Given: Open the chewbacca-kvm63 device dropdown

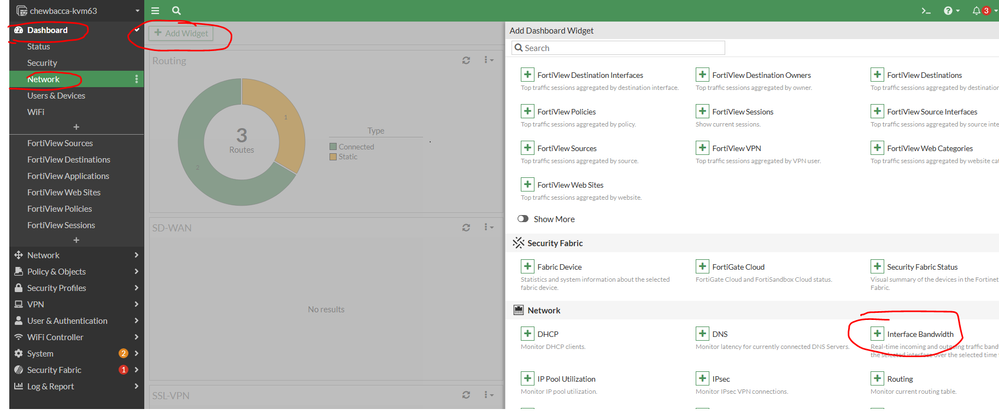Looking at the screenshot, I should 78,11.
